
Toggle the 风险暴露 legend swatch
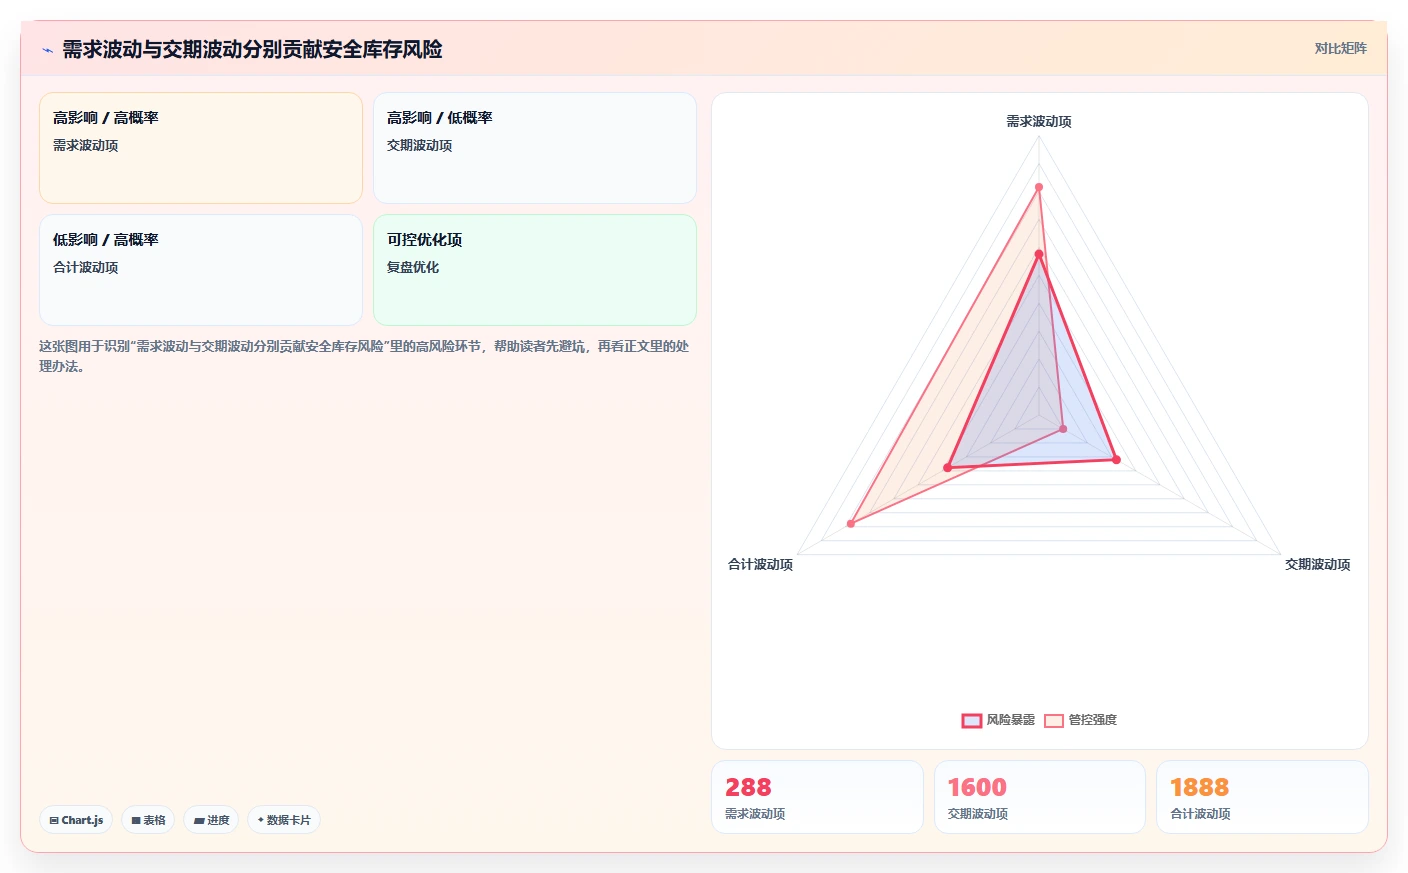pos(971,720)
